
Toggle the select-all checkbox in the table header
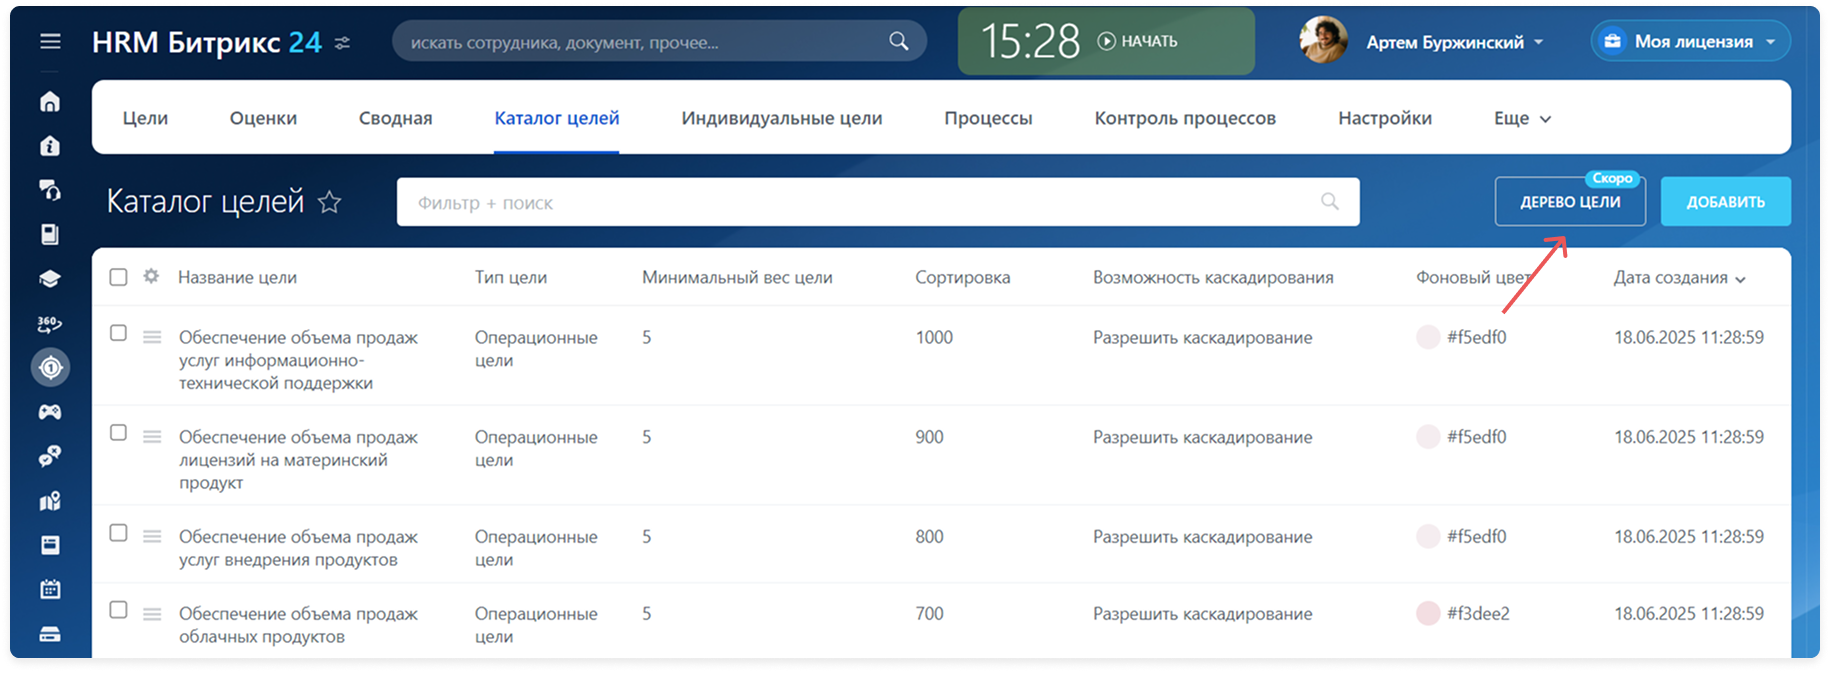pos(118,277)
